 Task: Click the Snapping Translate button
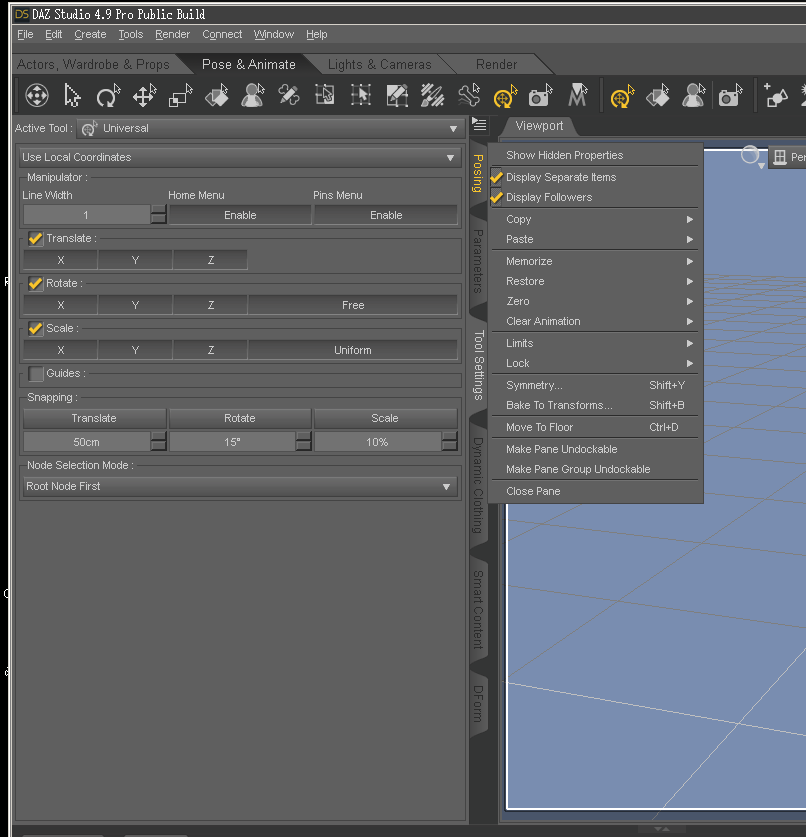[x=94, y=418]
